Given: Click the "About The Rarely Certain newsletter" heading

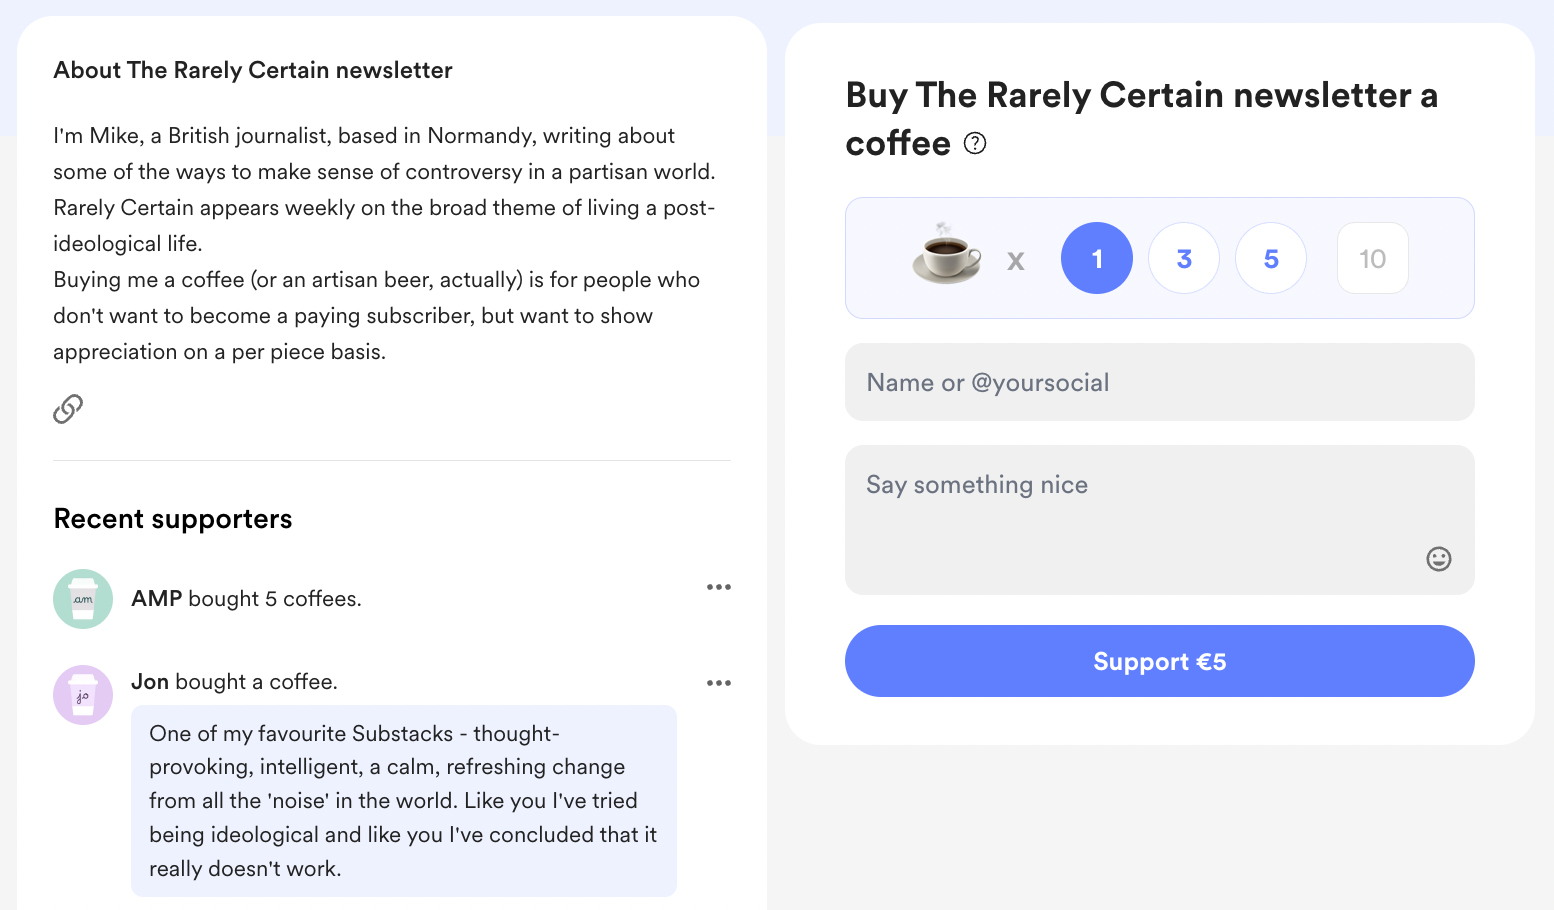Looking at the screenshot, I should click(x=253, y=70).
